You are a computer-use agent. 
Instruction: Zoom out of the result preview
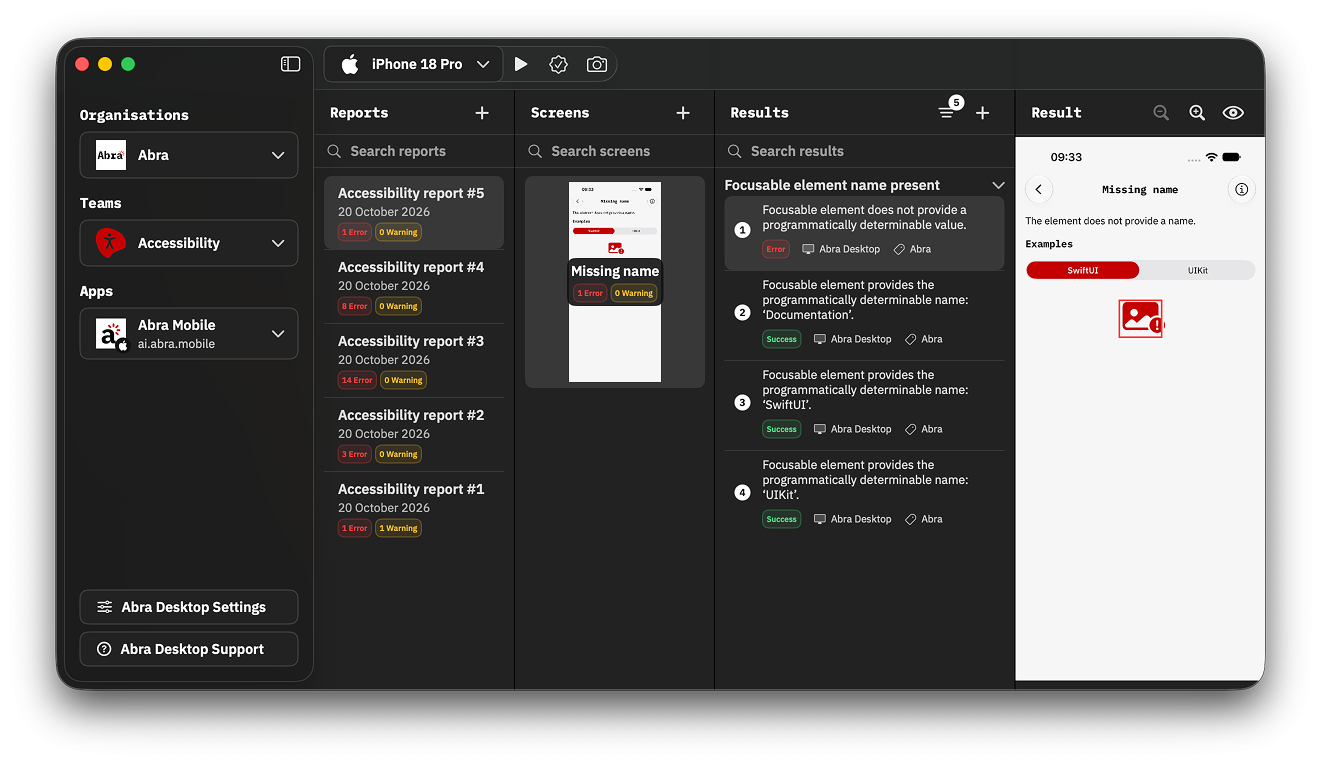coord(1161,113)
